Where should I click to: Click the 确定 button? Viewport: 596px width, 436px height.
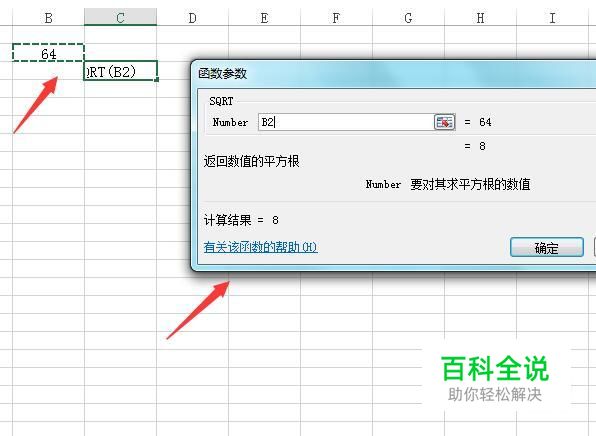tap(547, 247)
